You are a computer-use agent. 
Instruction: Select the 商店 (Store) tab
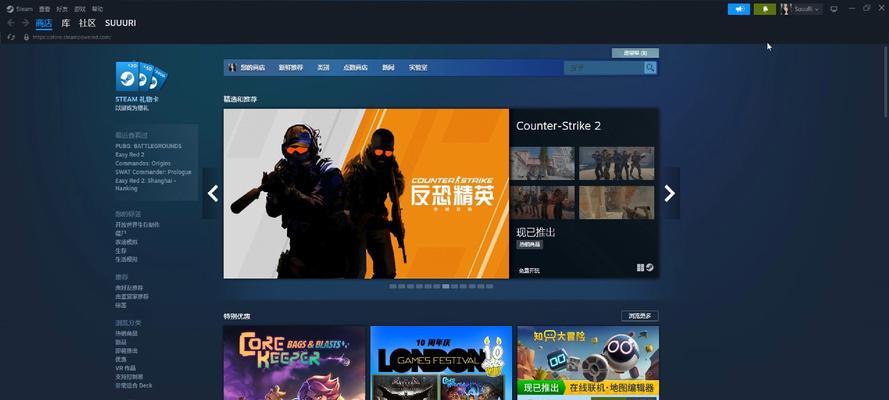coord(44,23)
